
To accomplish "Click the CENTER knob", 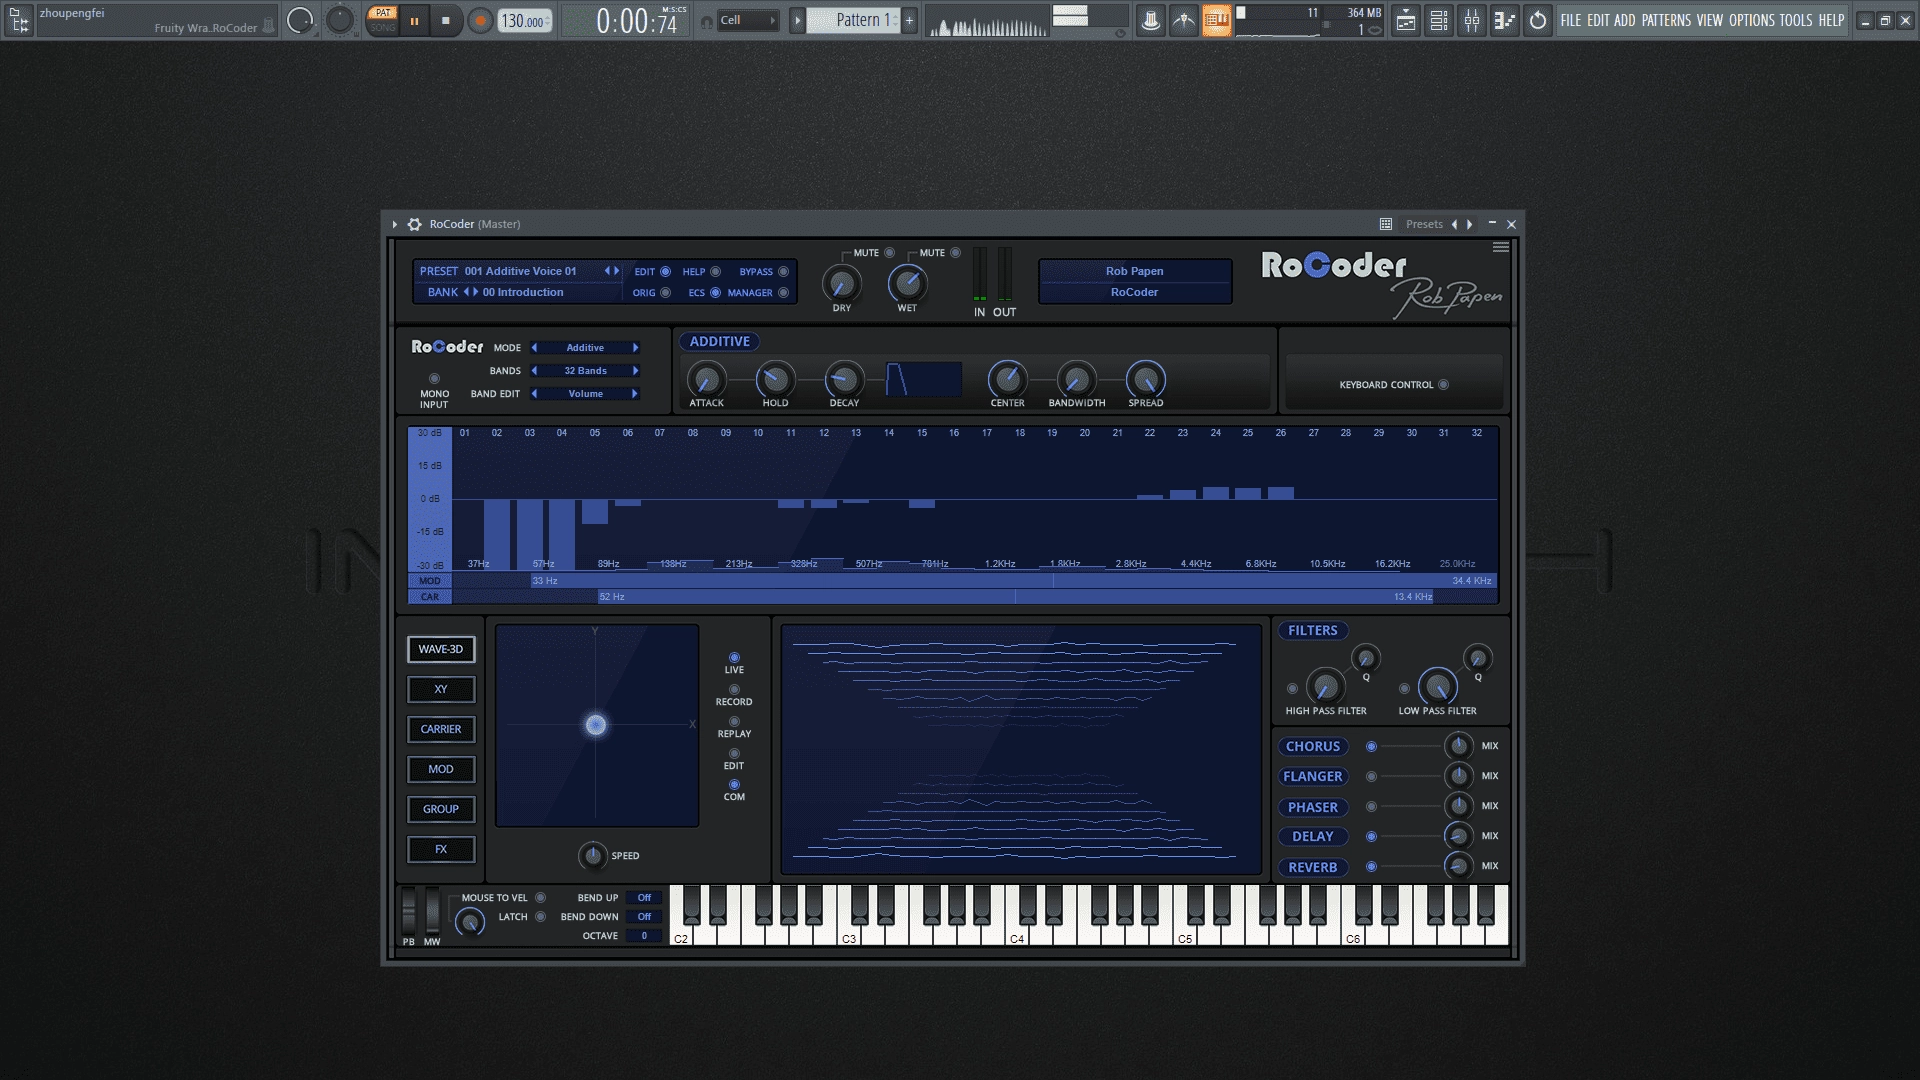I will point(1007,380).
